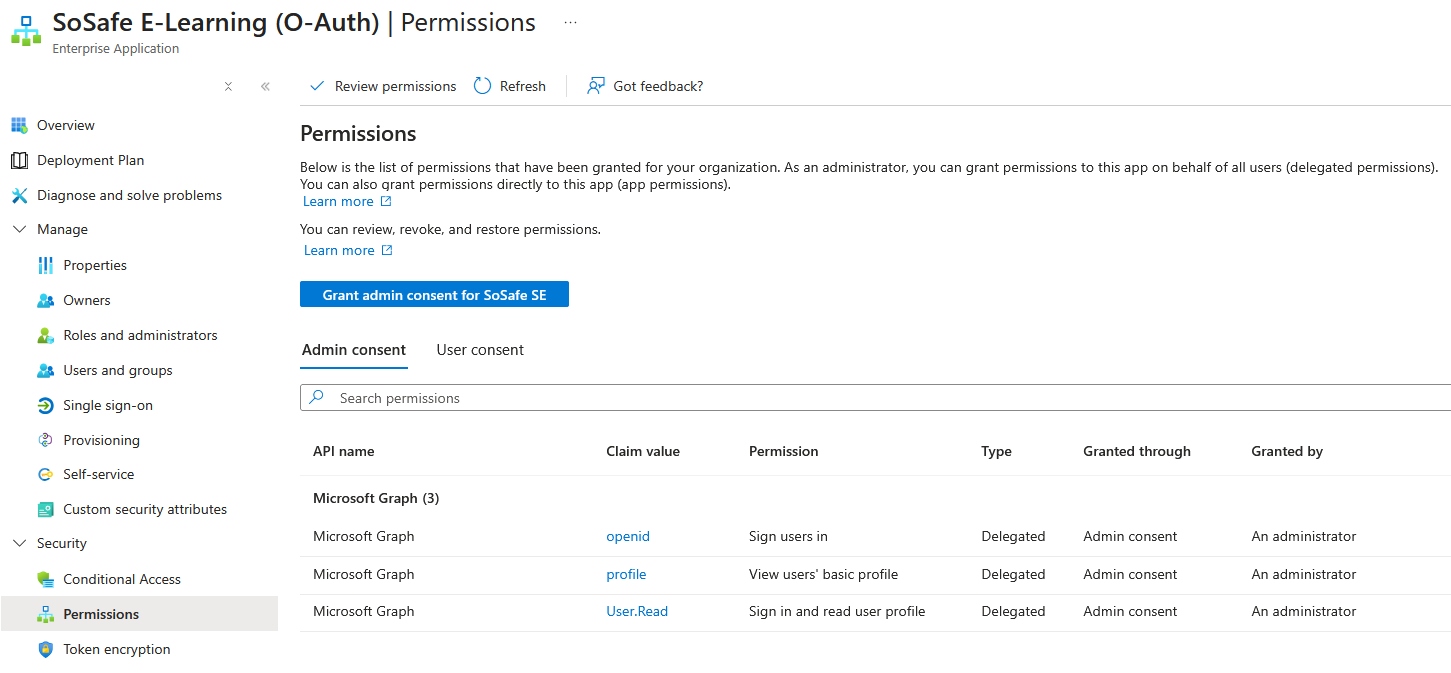
Task: Switch to the User consent tab
Action: [x=480, y=350]
